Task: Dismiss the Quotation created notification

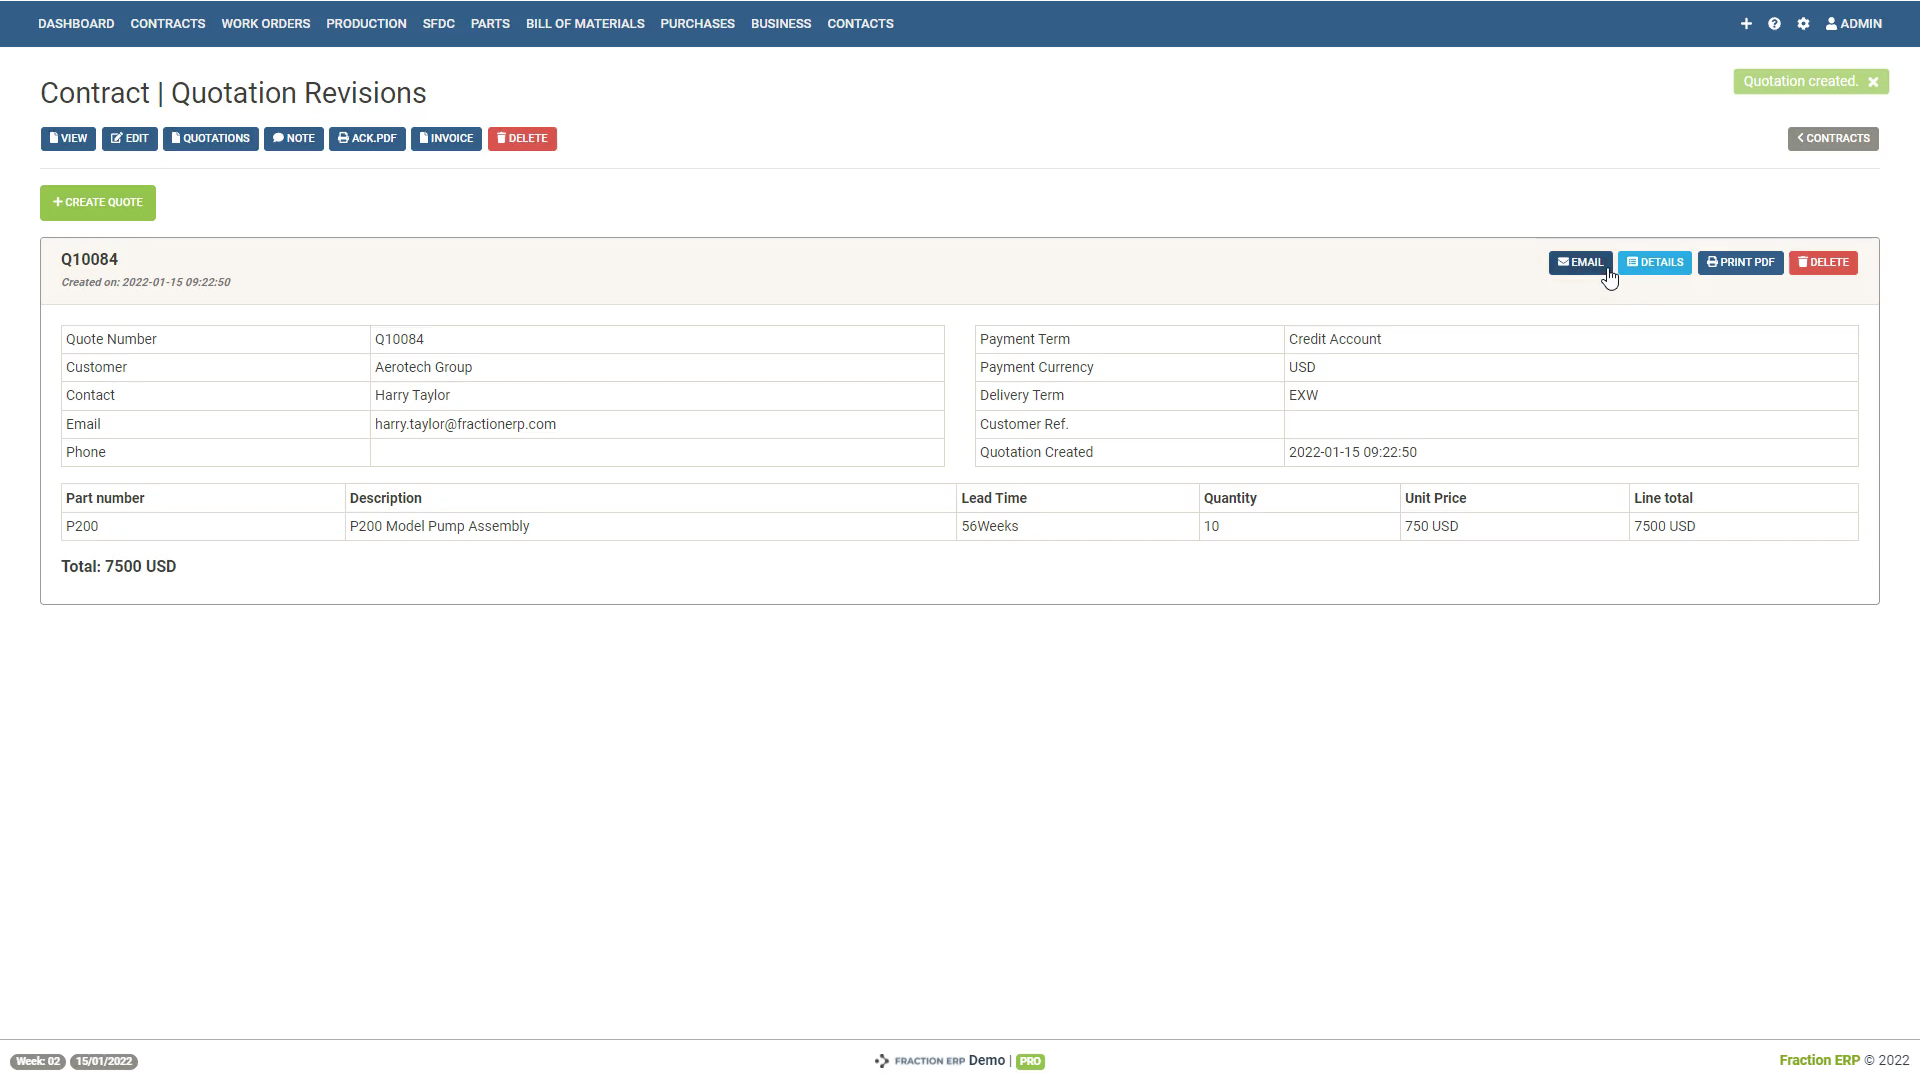Action: click(1873, 82)
